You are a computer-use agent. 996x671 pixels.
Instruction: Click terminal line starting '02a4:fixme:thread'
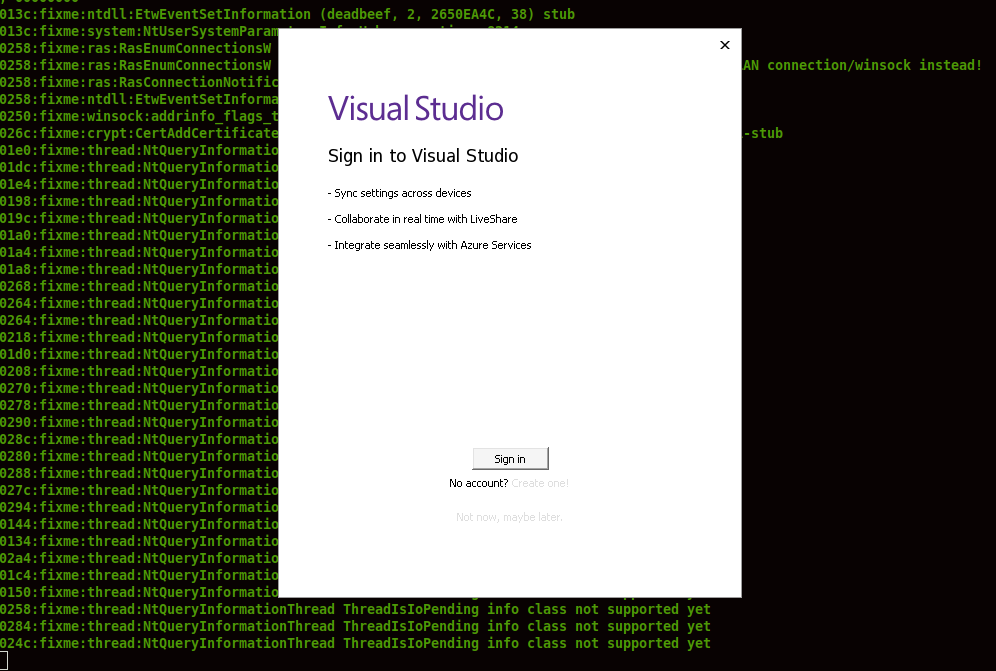point(139,559)
